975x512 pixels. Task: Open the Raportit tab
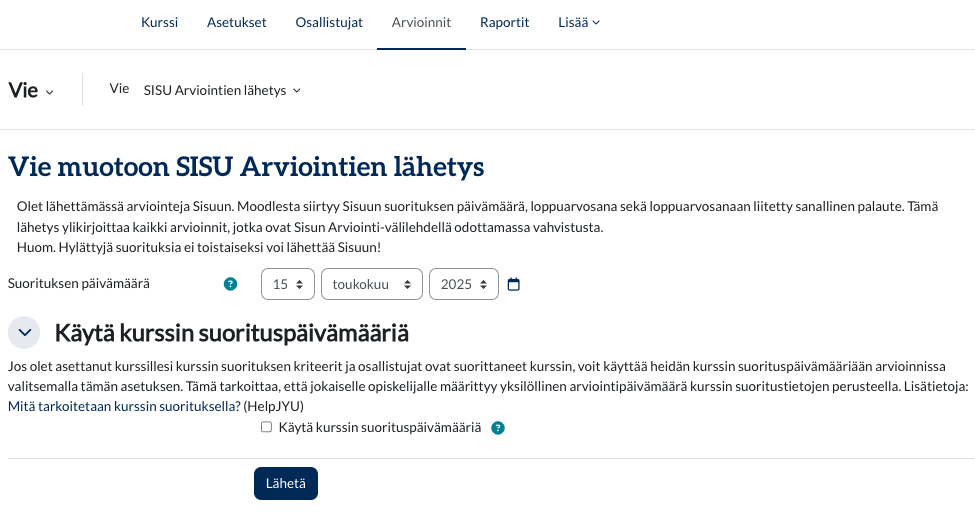coord(504,23)
